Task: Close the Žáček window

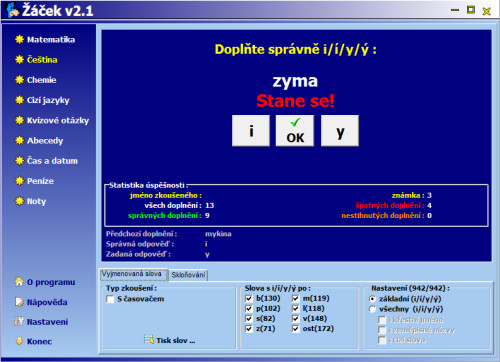Action: (487, 11)
